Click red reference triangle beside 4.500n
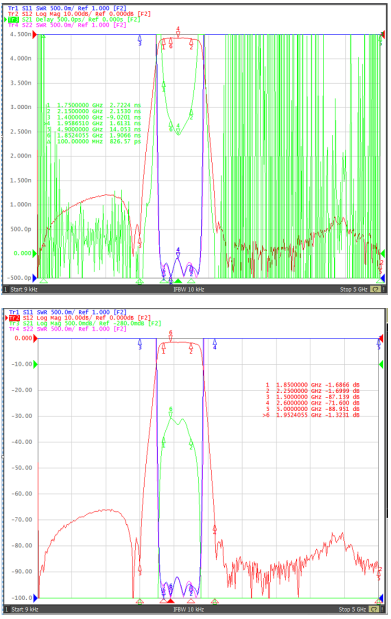The image size is (391, 619). point(34,35)
